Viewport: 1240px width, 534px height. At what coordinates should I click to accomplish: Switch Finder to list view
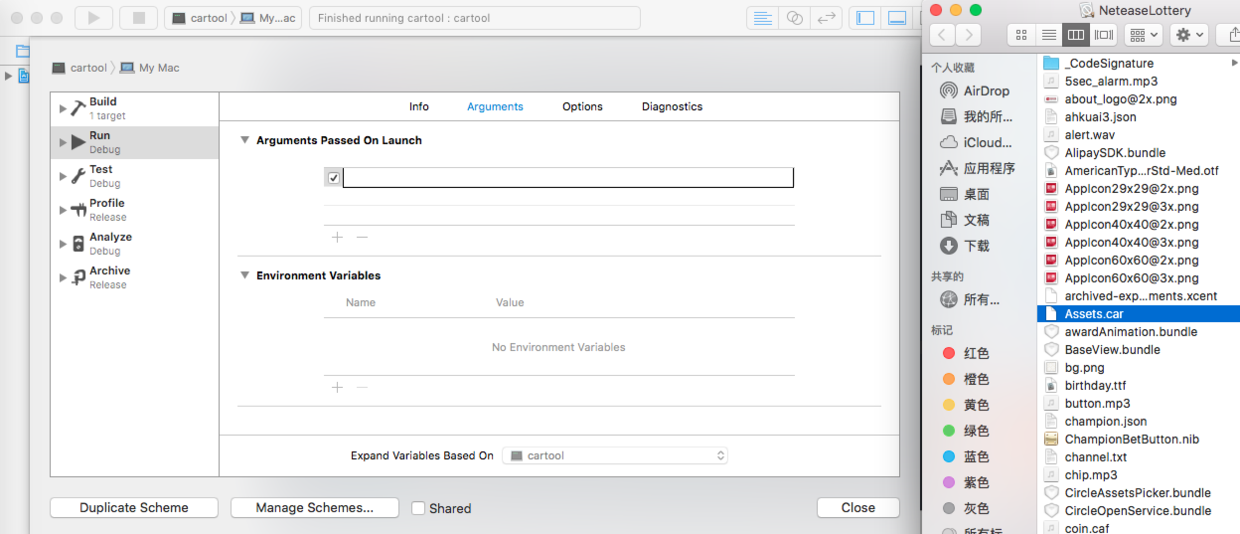pos(1048,35)
